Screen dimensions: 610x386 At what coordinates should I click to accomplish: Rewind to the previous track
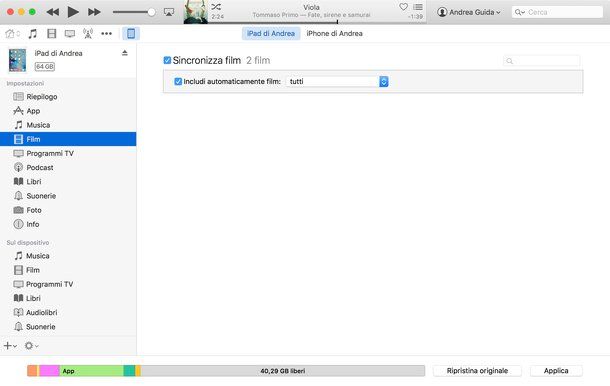pyautogui.click(x=53, y=12)
